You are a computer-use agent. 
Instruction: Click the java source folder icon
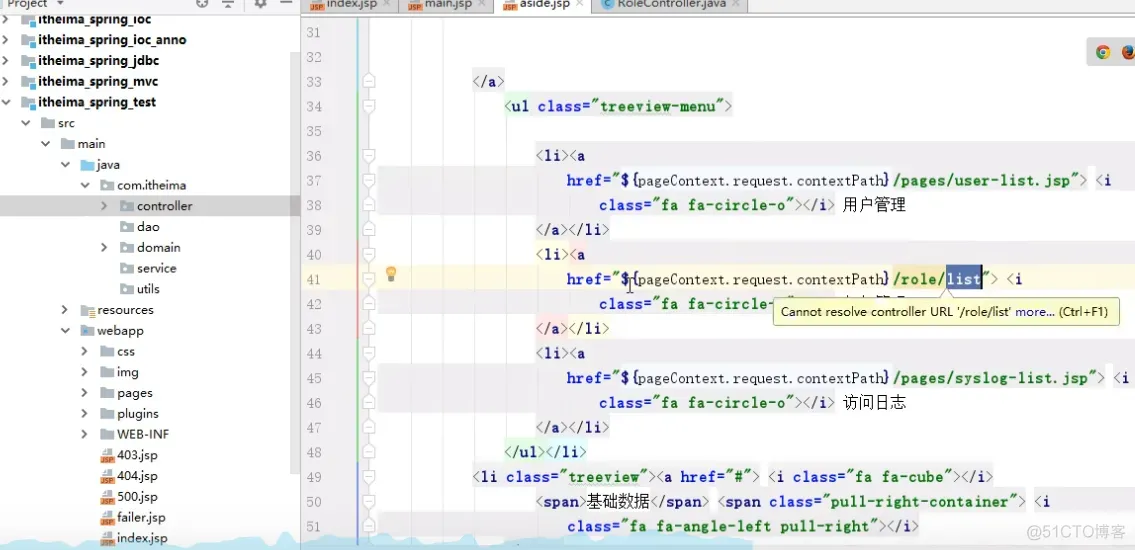coord(88,165)
